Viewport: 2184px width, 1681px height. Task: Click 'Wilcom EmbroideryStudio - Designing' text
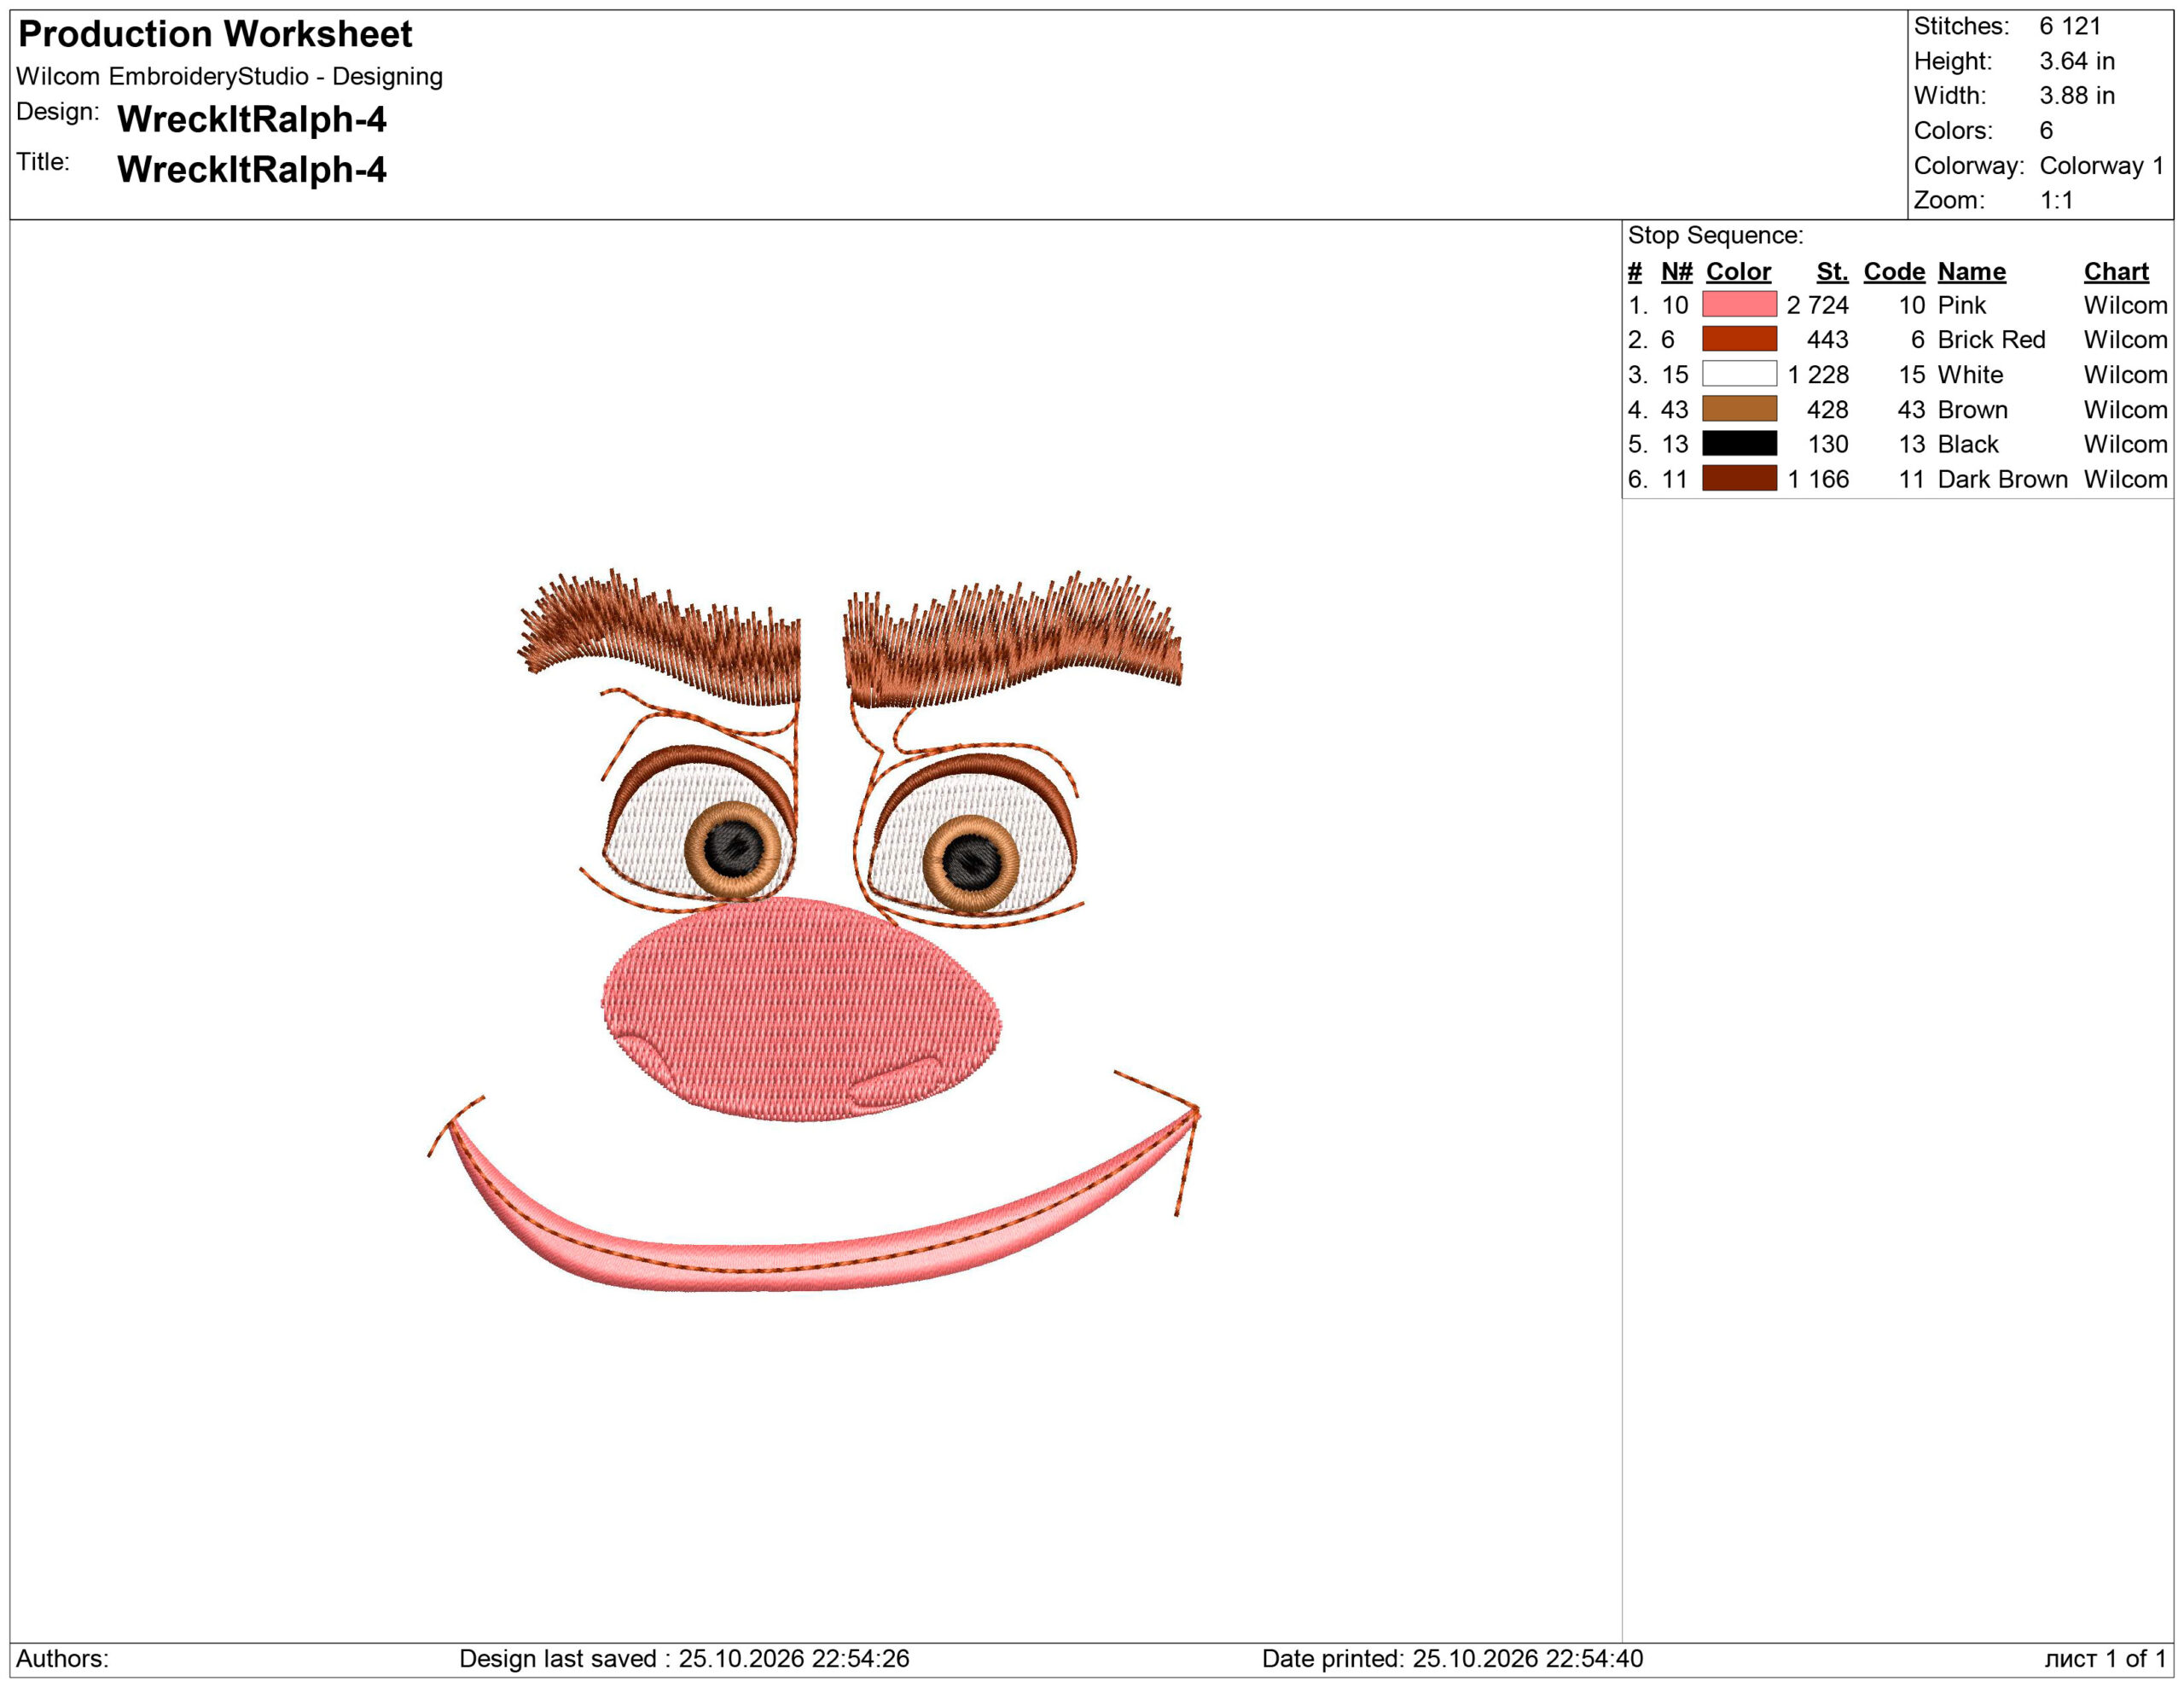tap(229, 76)
